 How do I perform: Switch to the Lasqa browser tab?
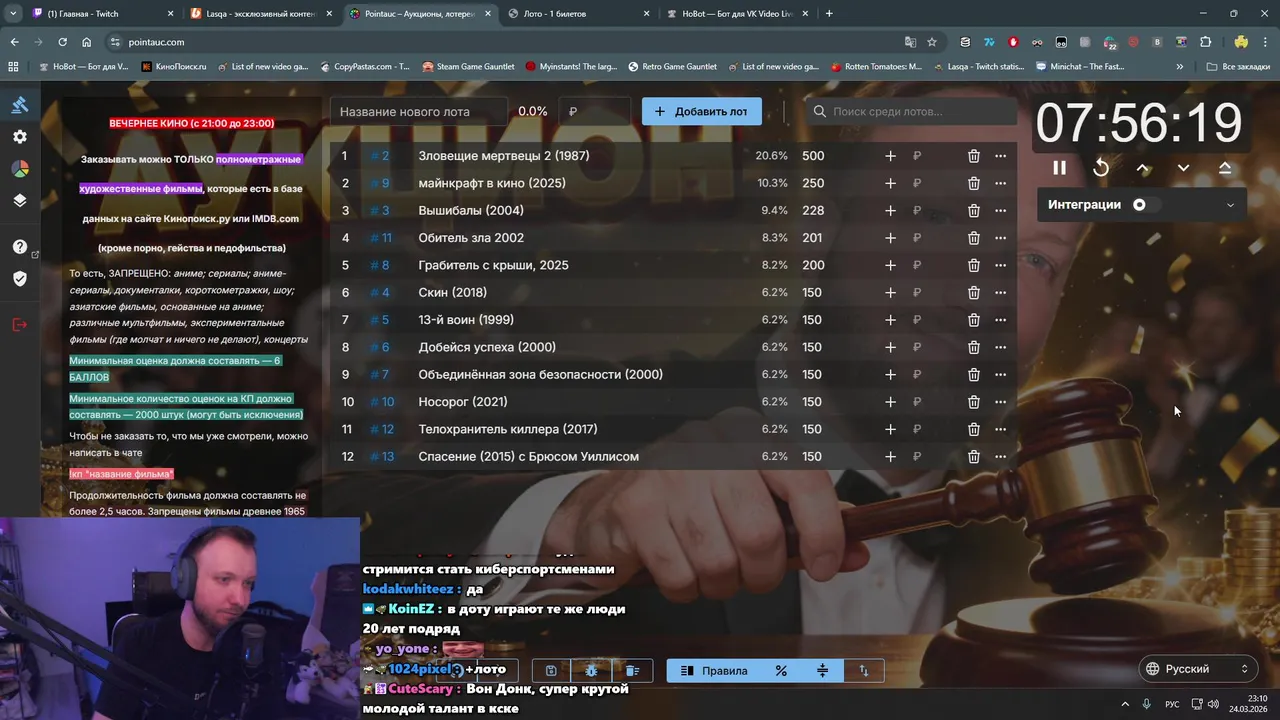[262, 14]
